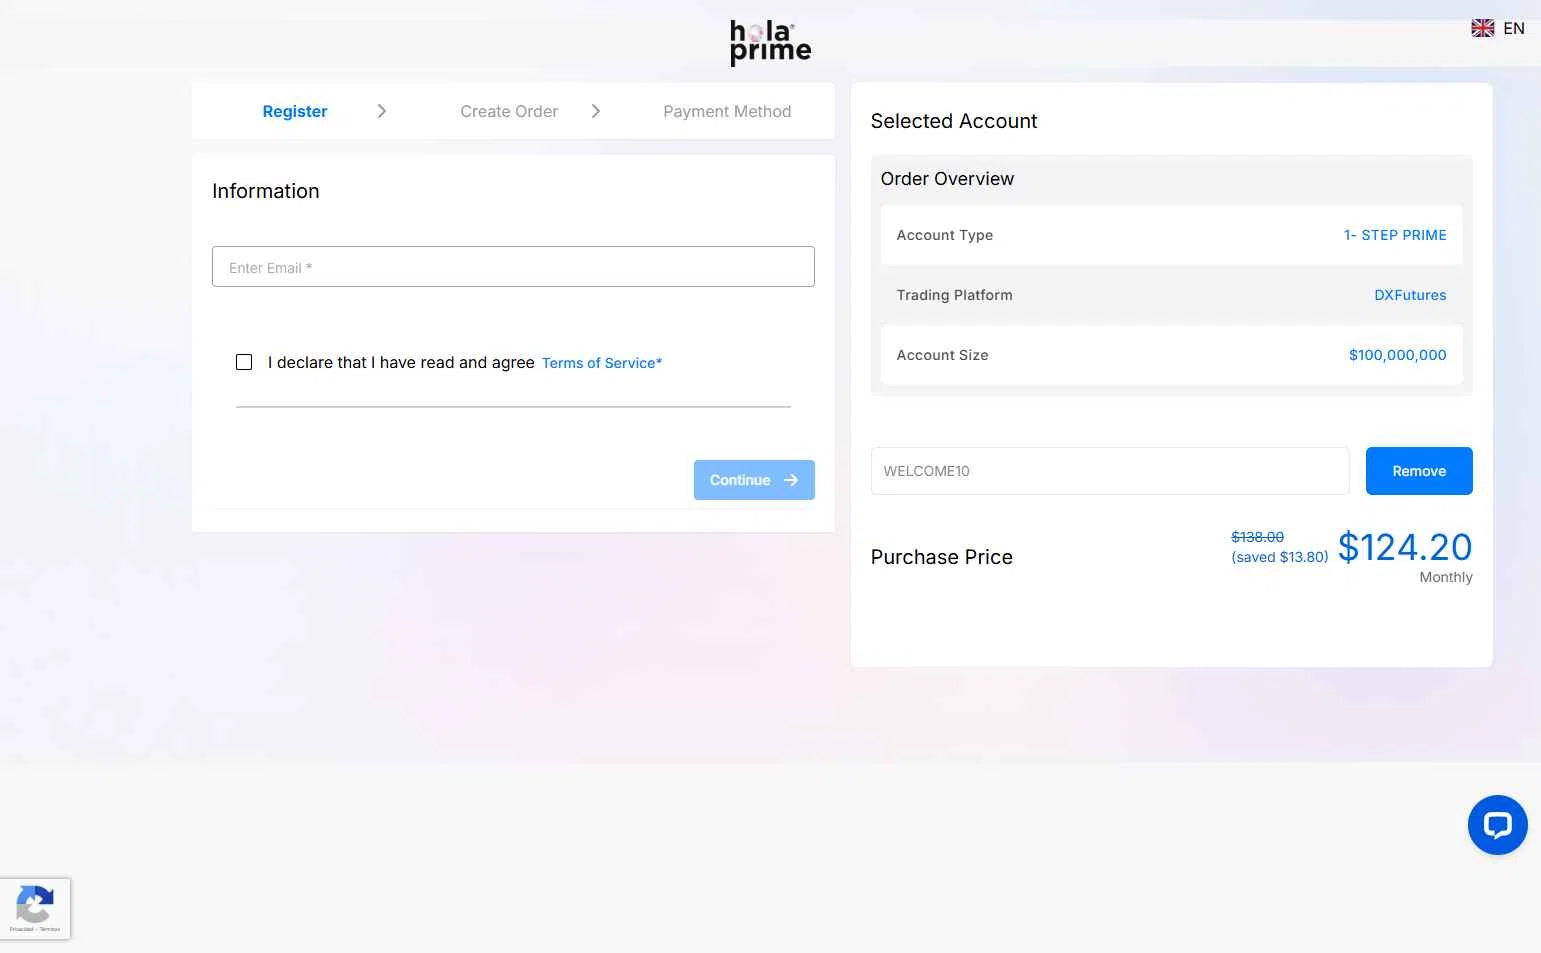Screen dimensions: 1541x953
Task: Click the declaration agreement text
Action: click(401, 362)
